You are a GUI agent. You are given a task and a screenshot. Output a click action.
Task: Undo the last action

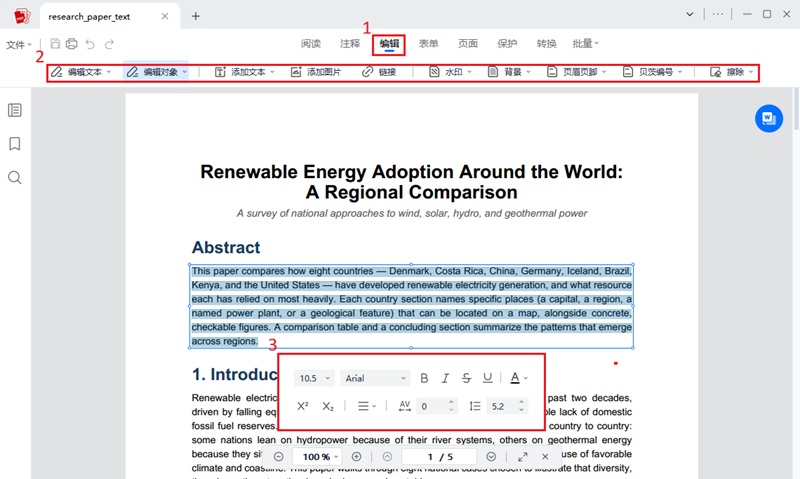tap(90, 44)
